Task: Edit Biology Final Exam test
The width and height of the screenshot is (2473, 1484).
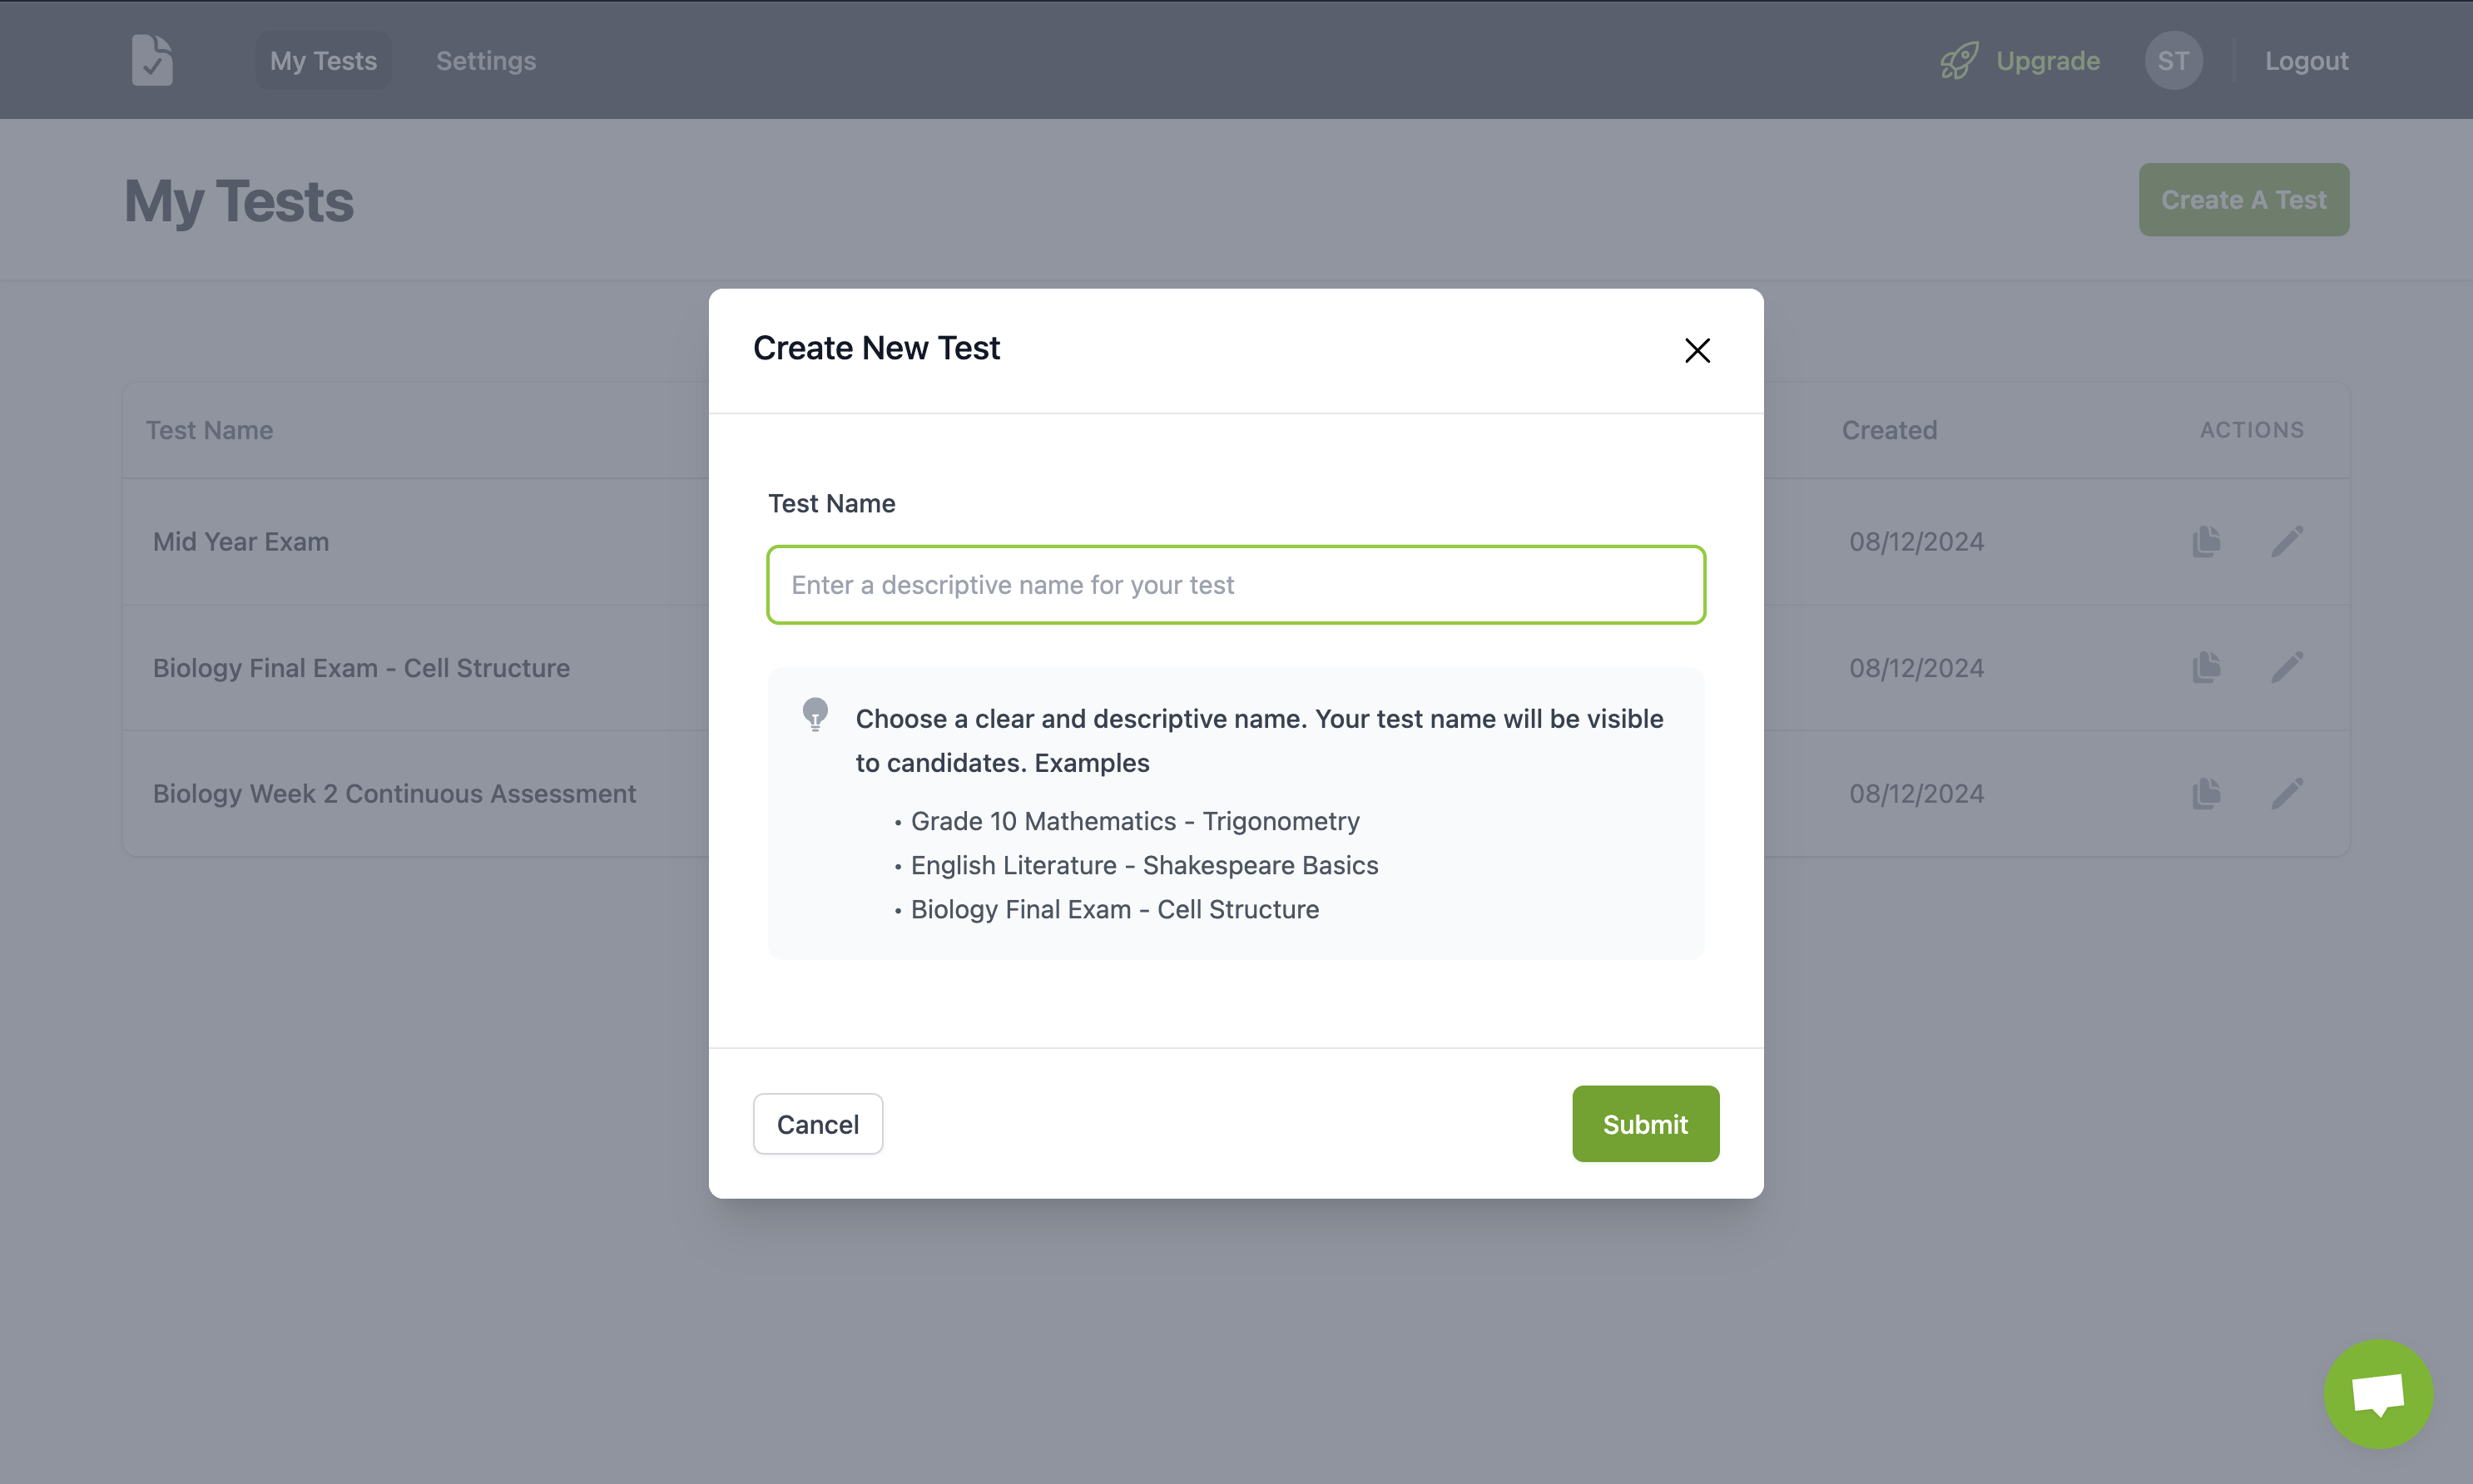Action: (2286, 667)
